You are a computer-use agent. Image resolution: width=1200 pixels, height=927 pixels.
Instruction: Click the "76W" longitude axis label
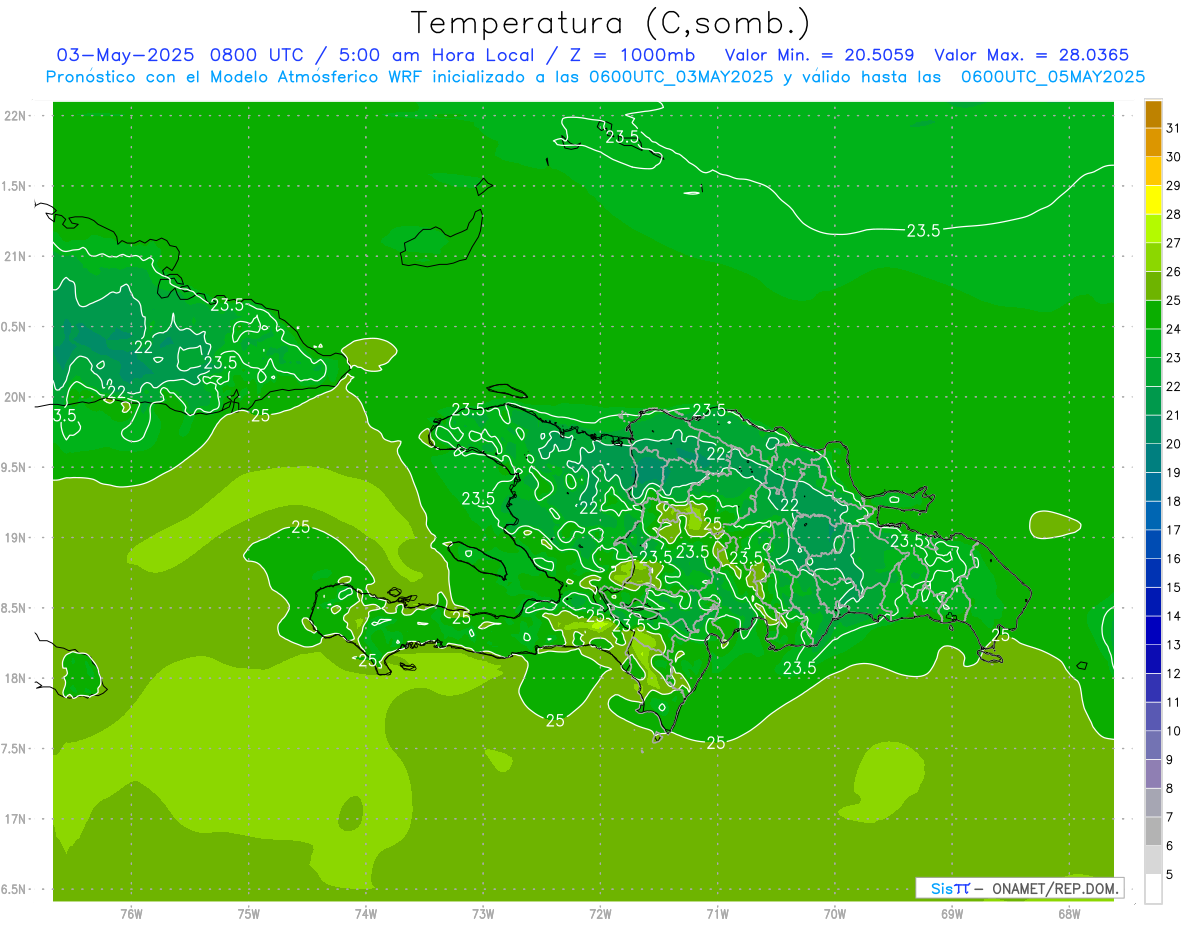point(131,914)
